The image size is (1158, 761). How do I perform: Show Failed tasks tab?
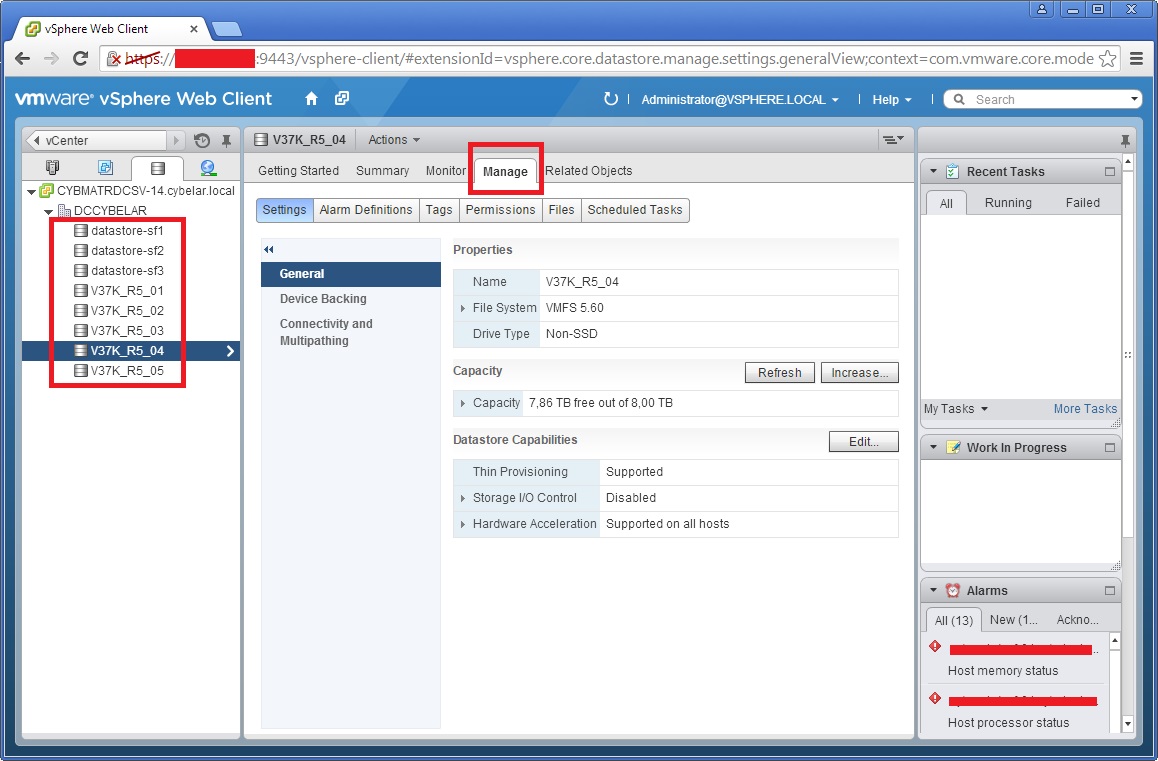click(x=1083, y=202)
